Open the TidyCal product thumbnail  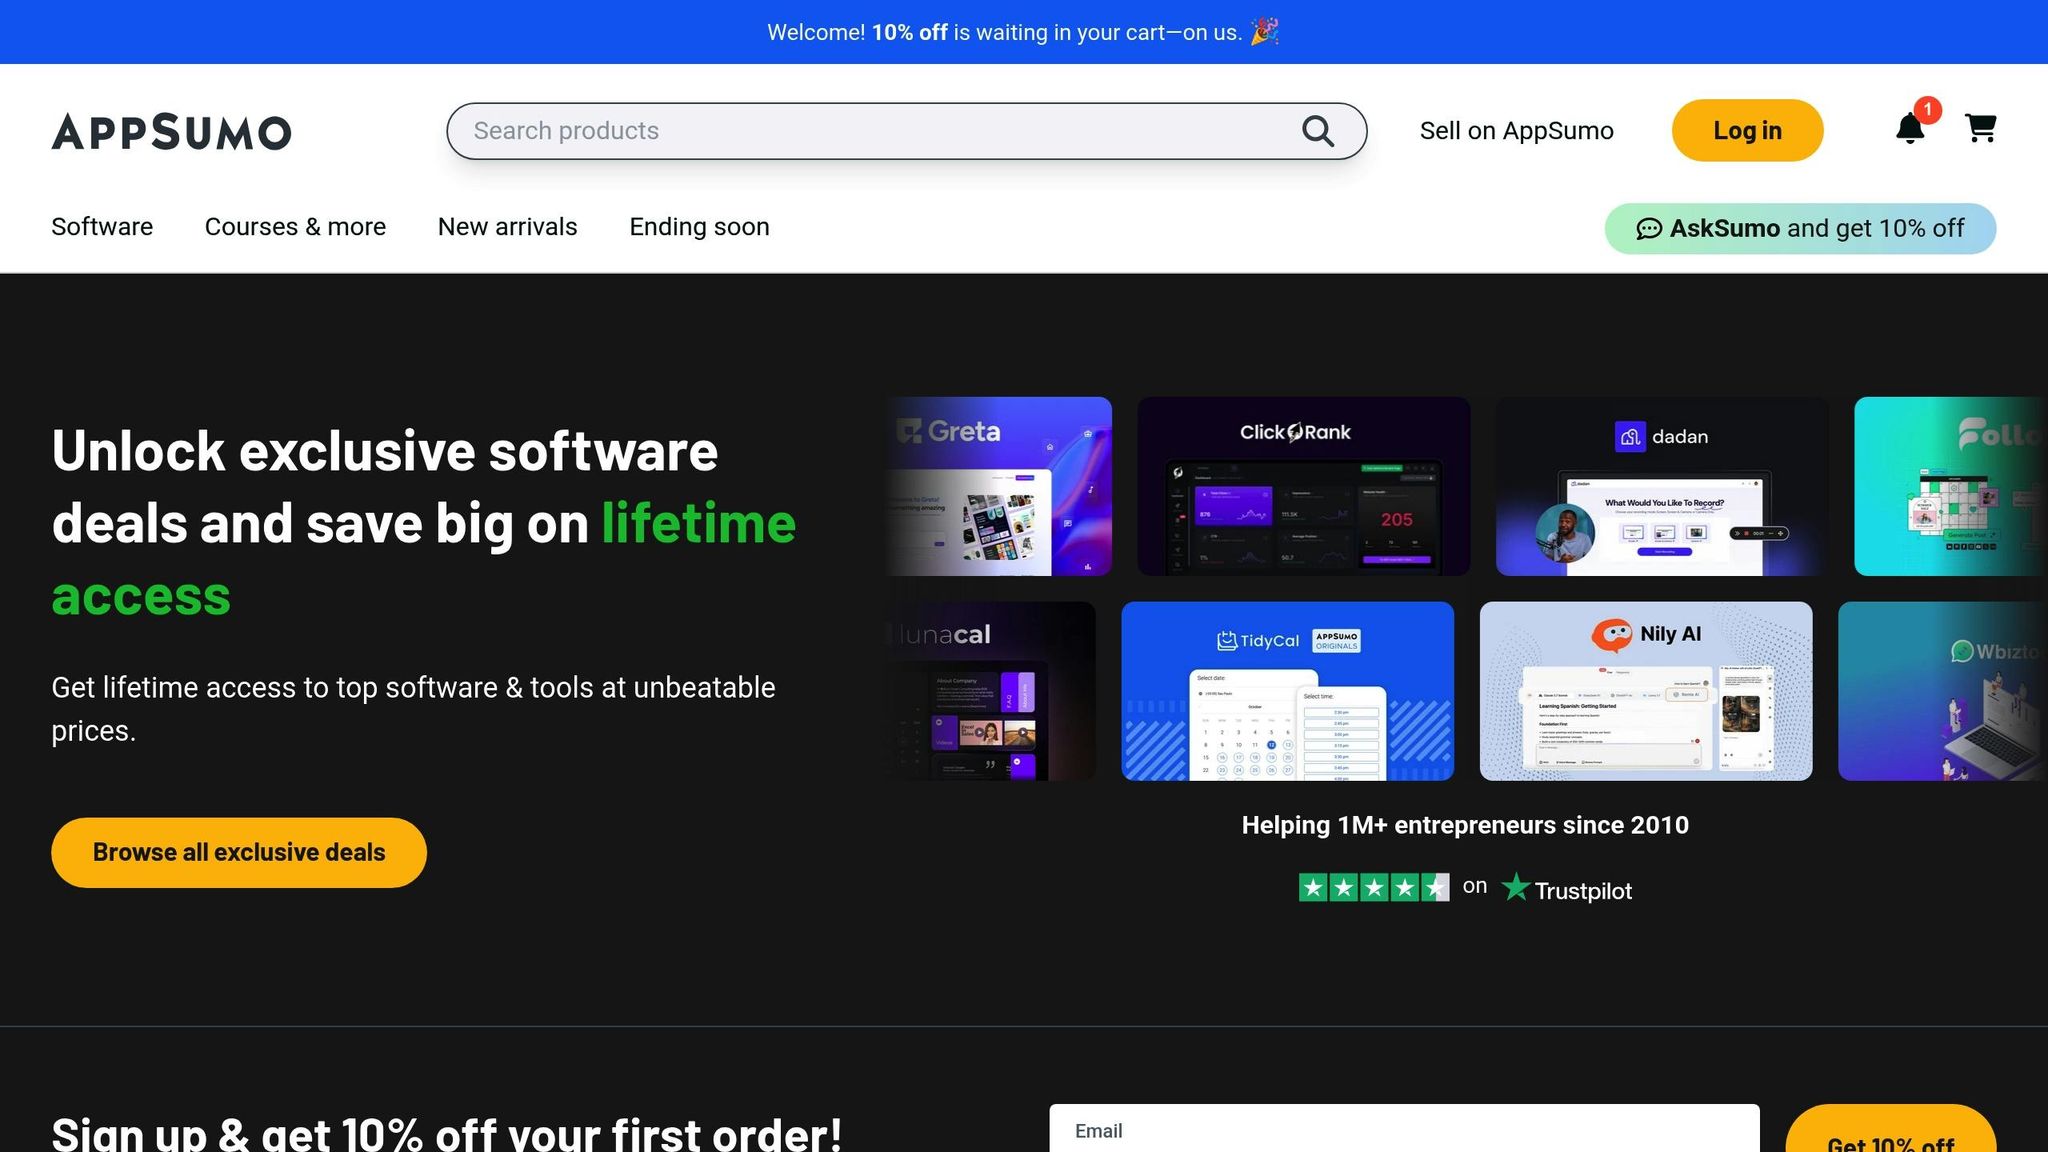point(1288,690)
